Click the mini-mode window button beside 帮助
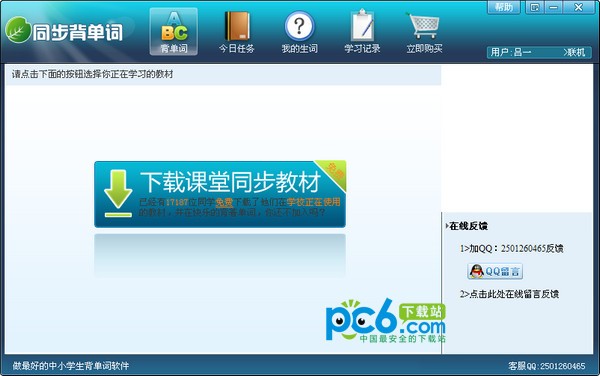Image resolution: width=600 pixels, height=376 pixels. (535, 7)
